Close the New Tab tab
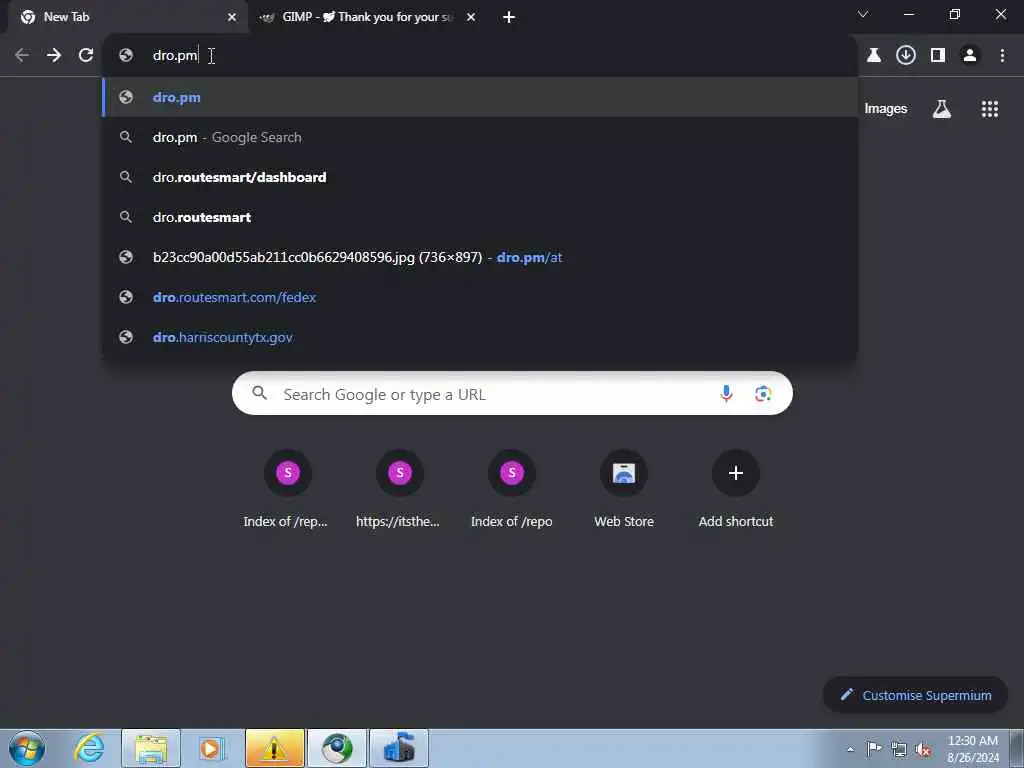The height and width of the screenshot is (768, 1024). pos(232,17)
